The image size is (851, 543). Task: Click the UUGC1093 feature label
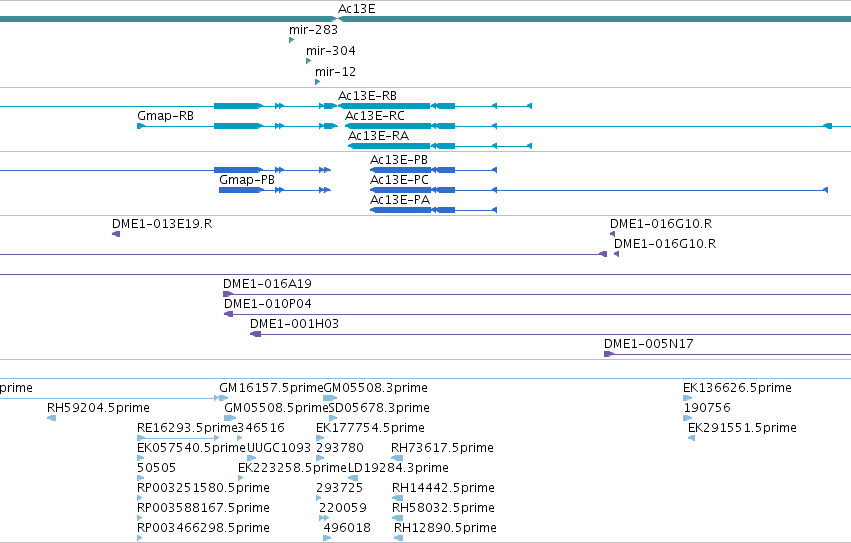click(279, 449)
